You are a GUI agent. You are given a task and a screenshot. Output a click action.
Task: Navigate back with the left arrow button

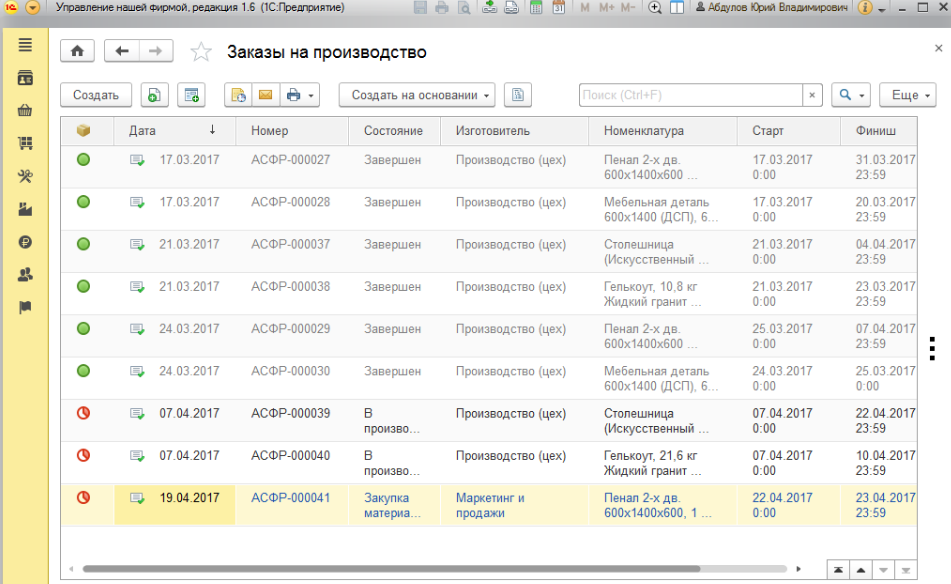[x=122, y=52]
